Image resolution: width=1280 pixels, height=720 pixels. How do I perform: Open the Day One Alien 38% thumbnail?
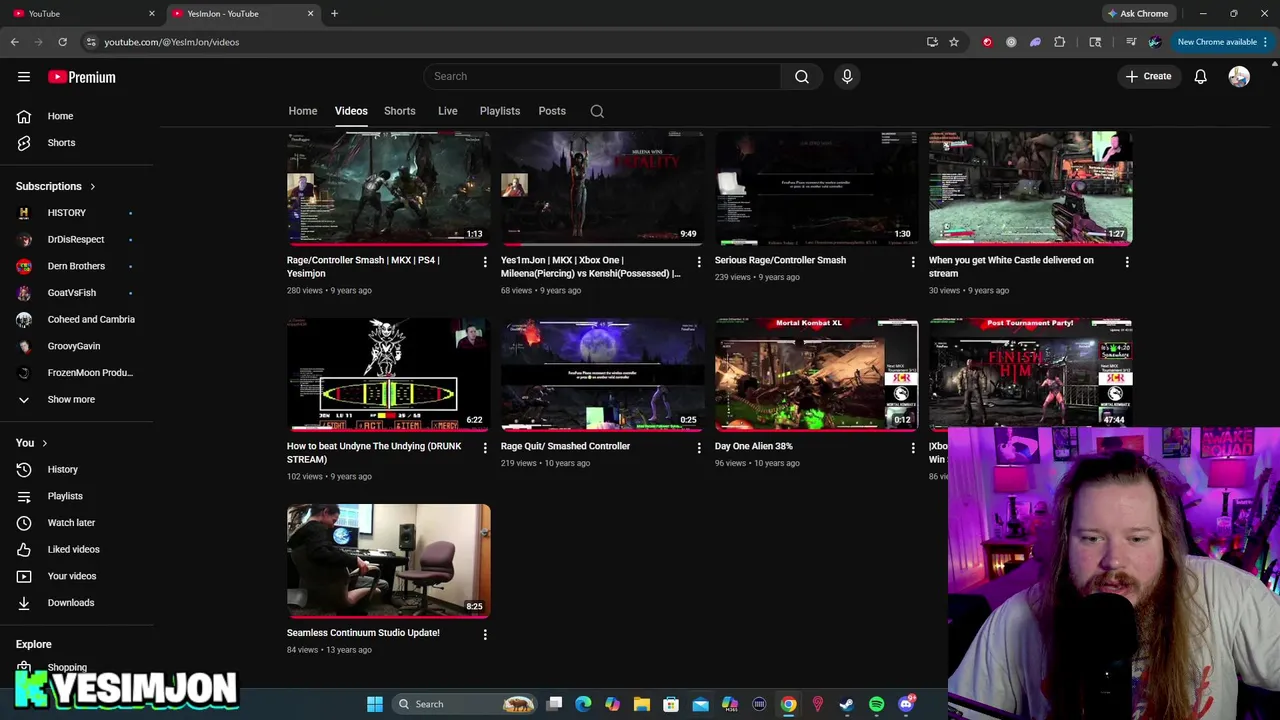817,375
